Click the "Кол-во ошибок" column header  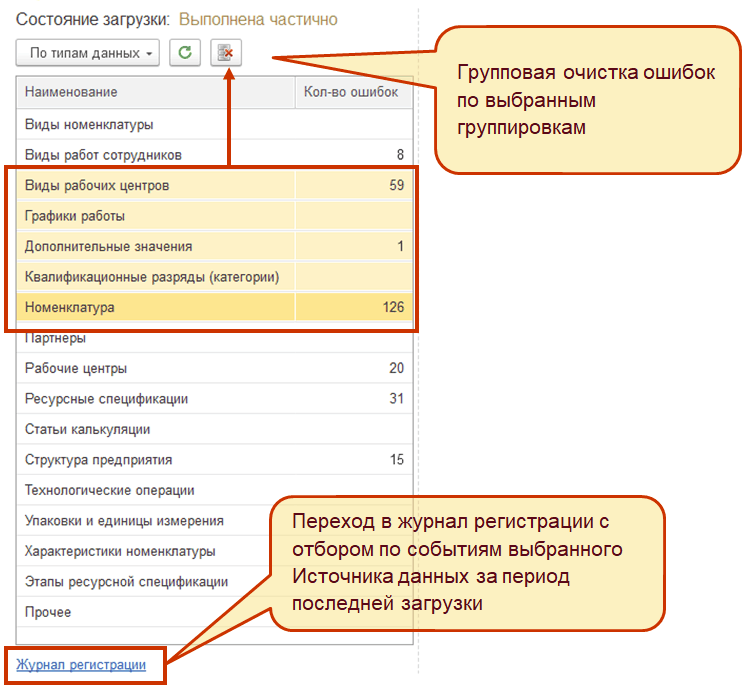click(x=353, y=92)
